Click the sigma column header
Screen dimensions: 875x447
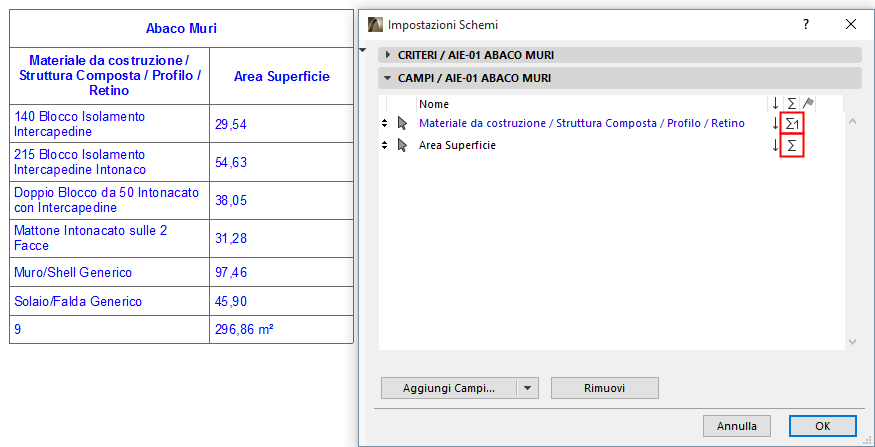tap(791, 104)
